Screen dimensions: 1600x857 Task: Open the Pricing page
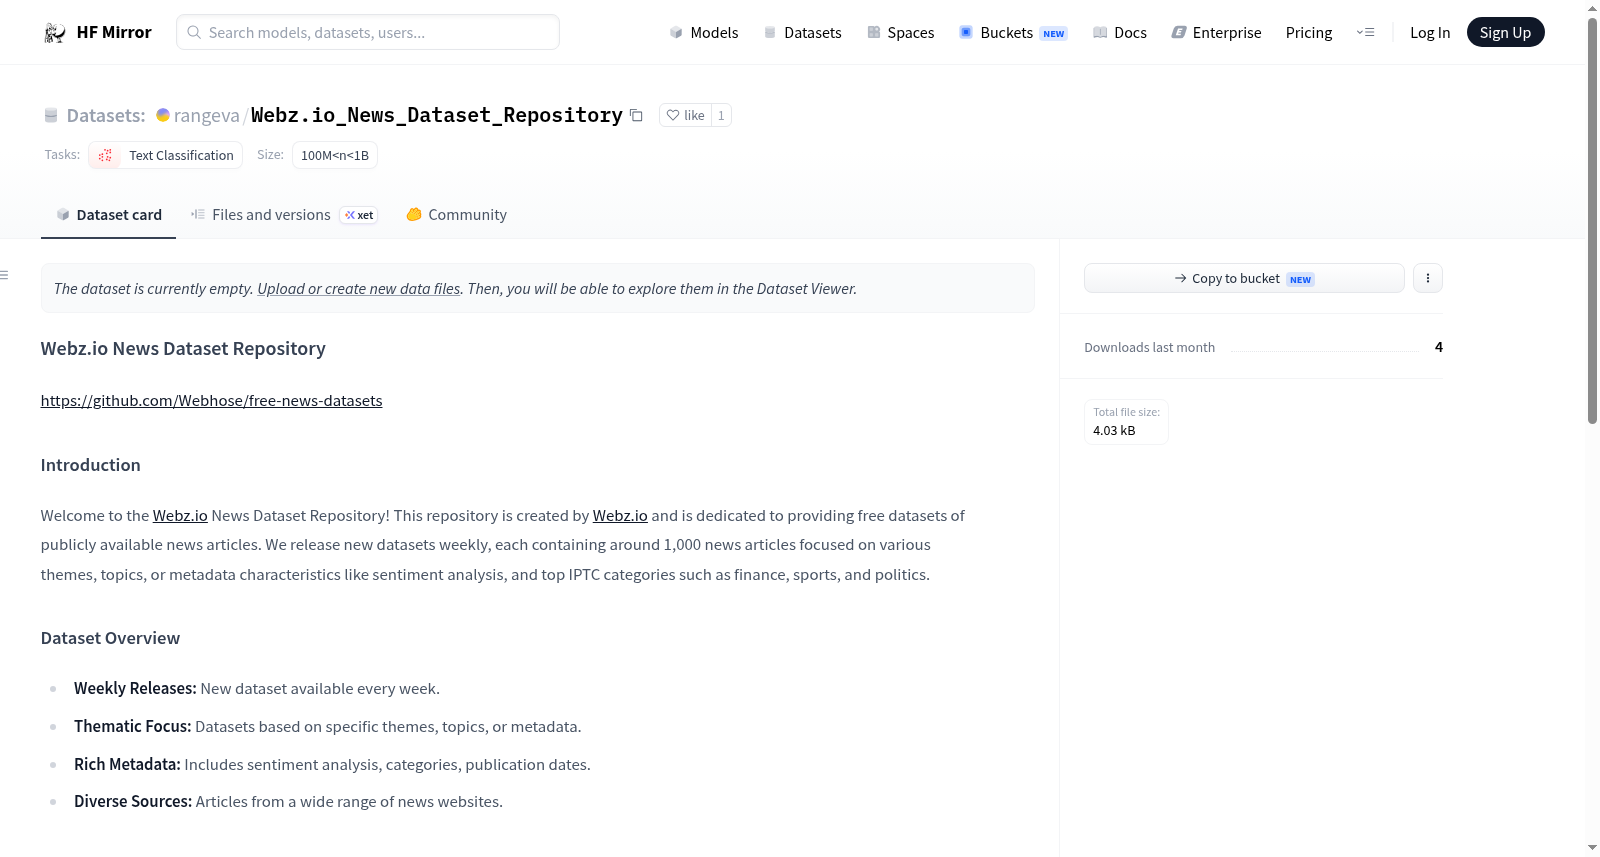pyautogui.click(x=1309, y=32)
